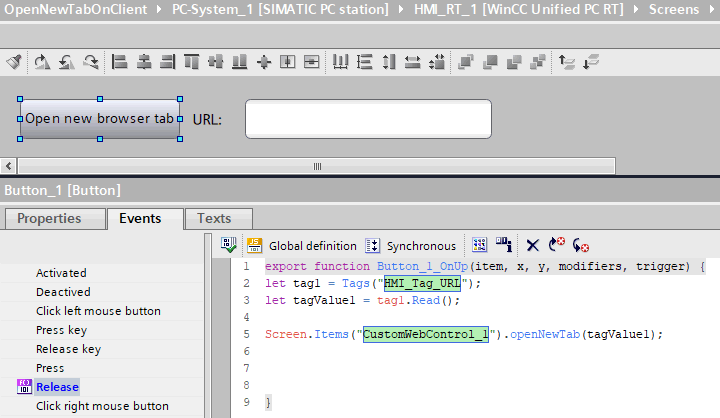Click the last arrow icon with red mark
Viewport: 720px width, 418px height.
point(581,245)
